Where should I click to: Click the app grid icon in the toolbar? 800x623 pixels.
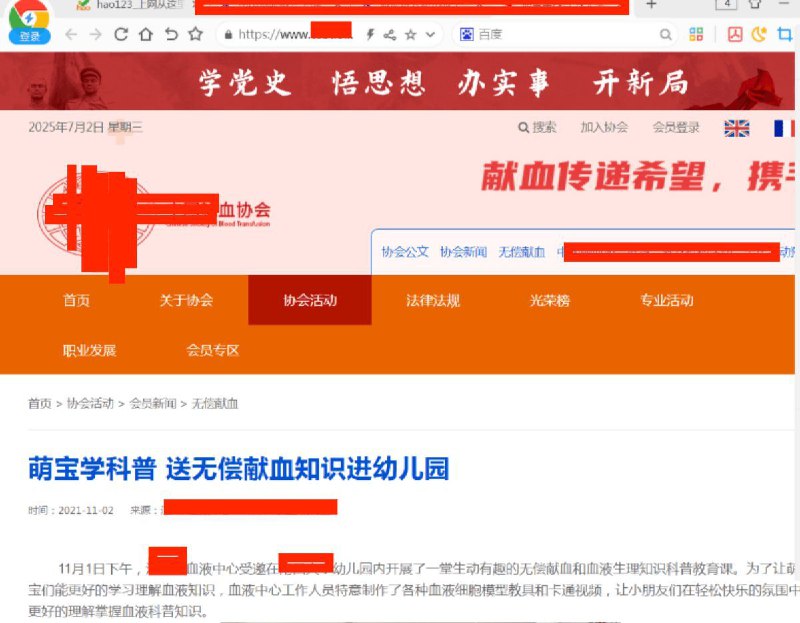point(698,33)
